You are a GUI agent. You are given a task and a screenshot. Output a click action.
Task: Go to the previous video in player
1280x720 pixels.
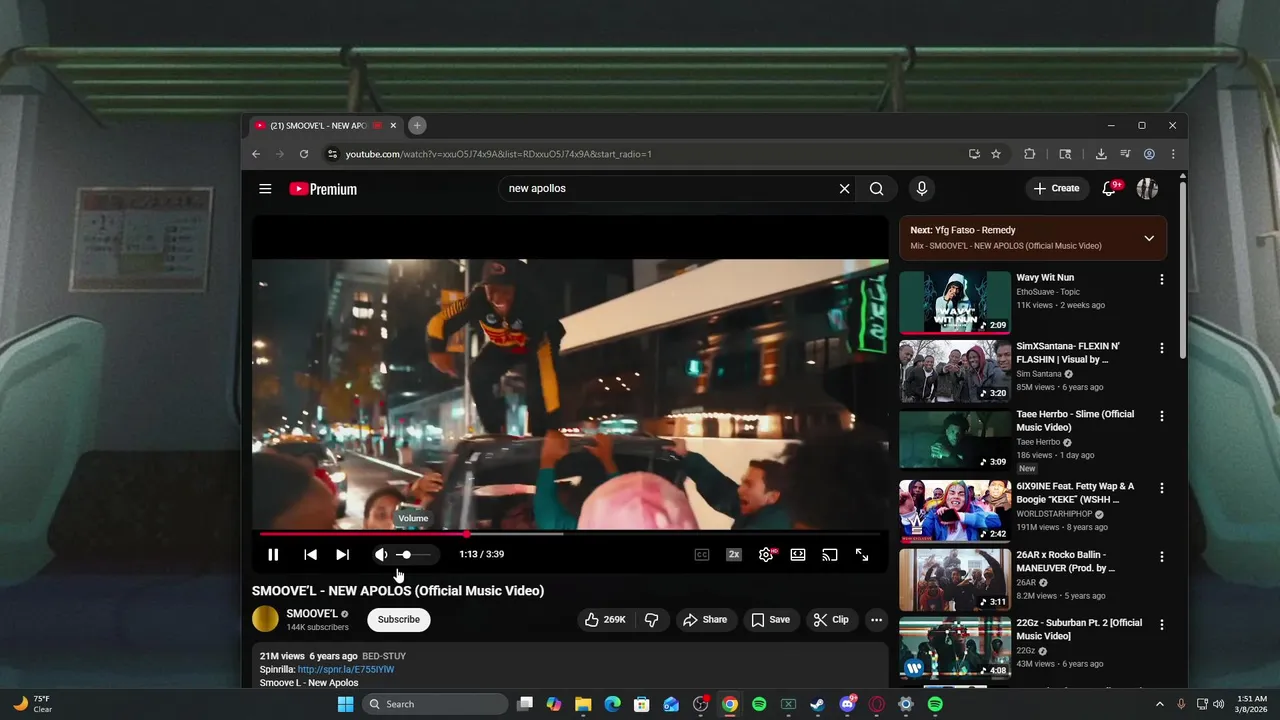310,555
